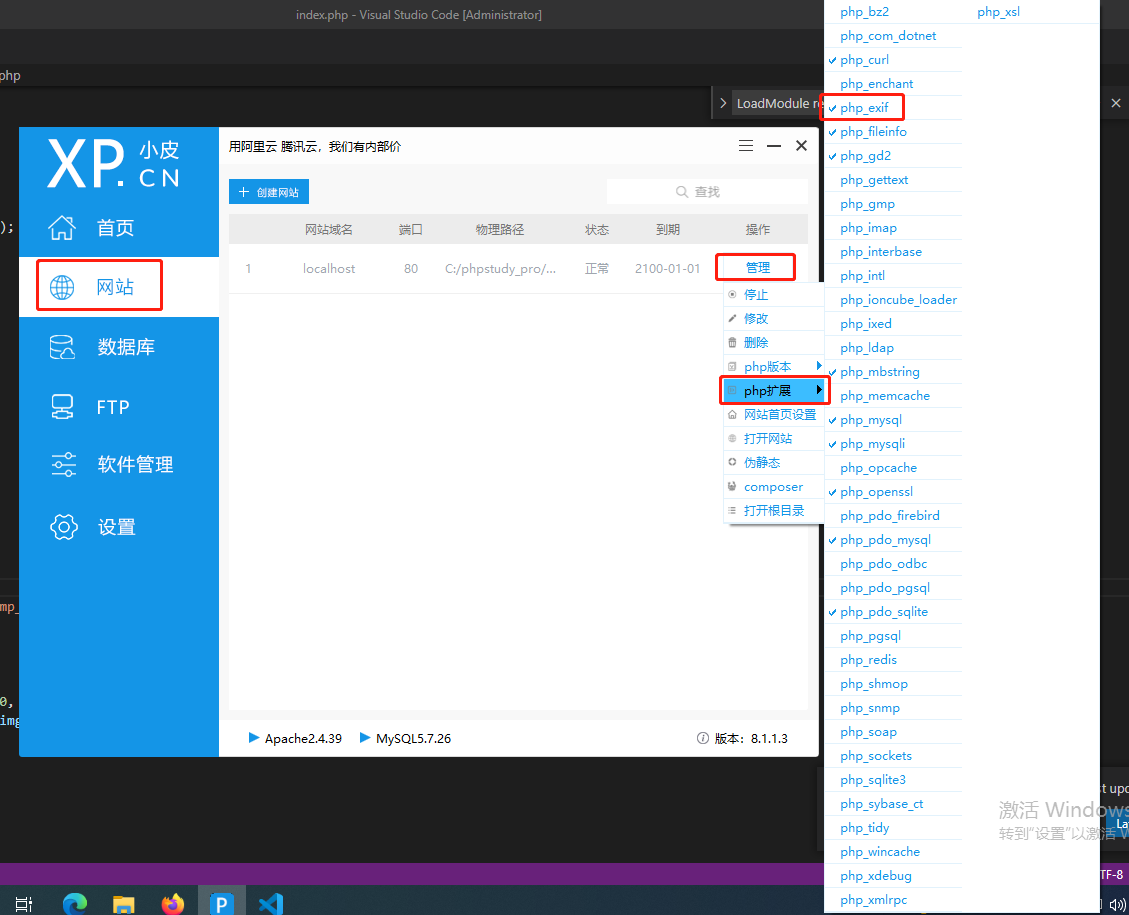Select 打开根目录 menu entry
Image resolution: width=1129 pixels, height=915 pixels.
pyautogui.click(x=774, y=510)
